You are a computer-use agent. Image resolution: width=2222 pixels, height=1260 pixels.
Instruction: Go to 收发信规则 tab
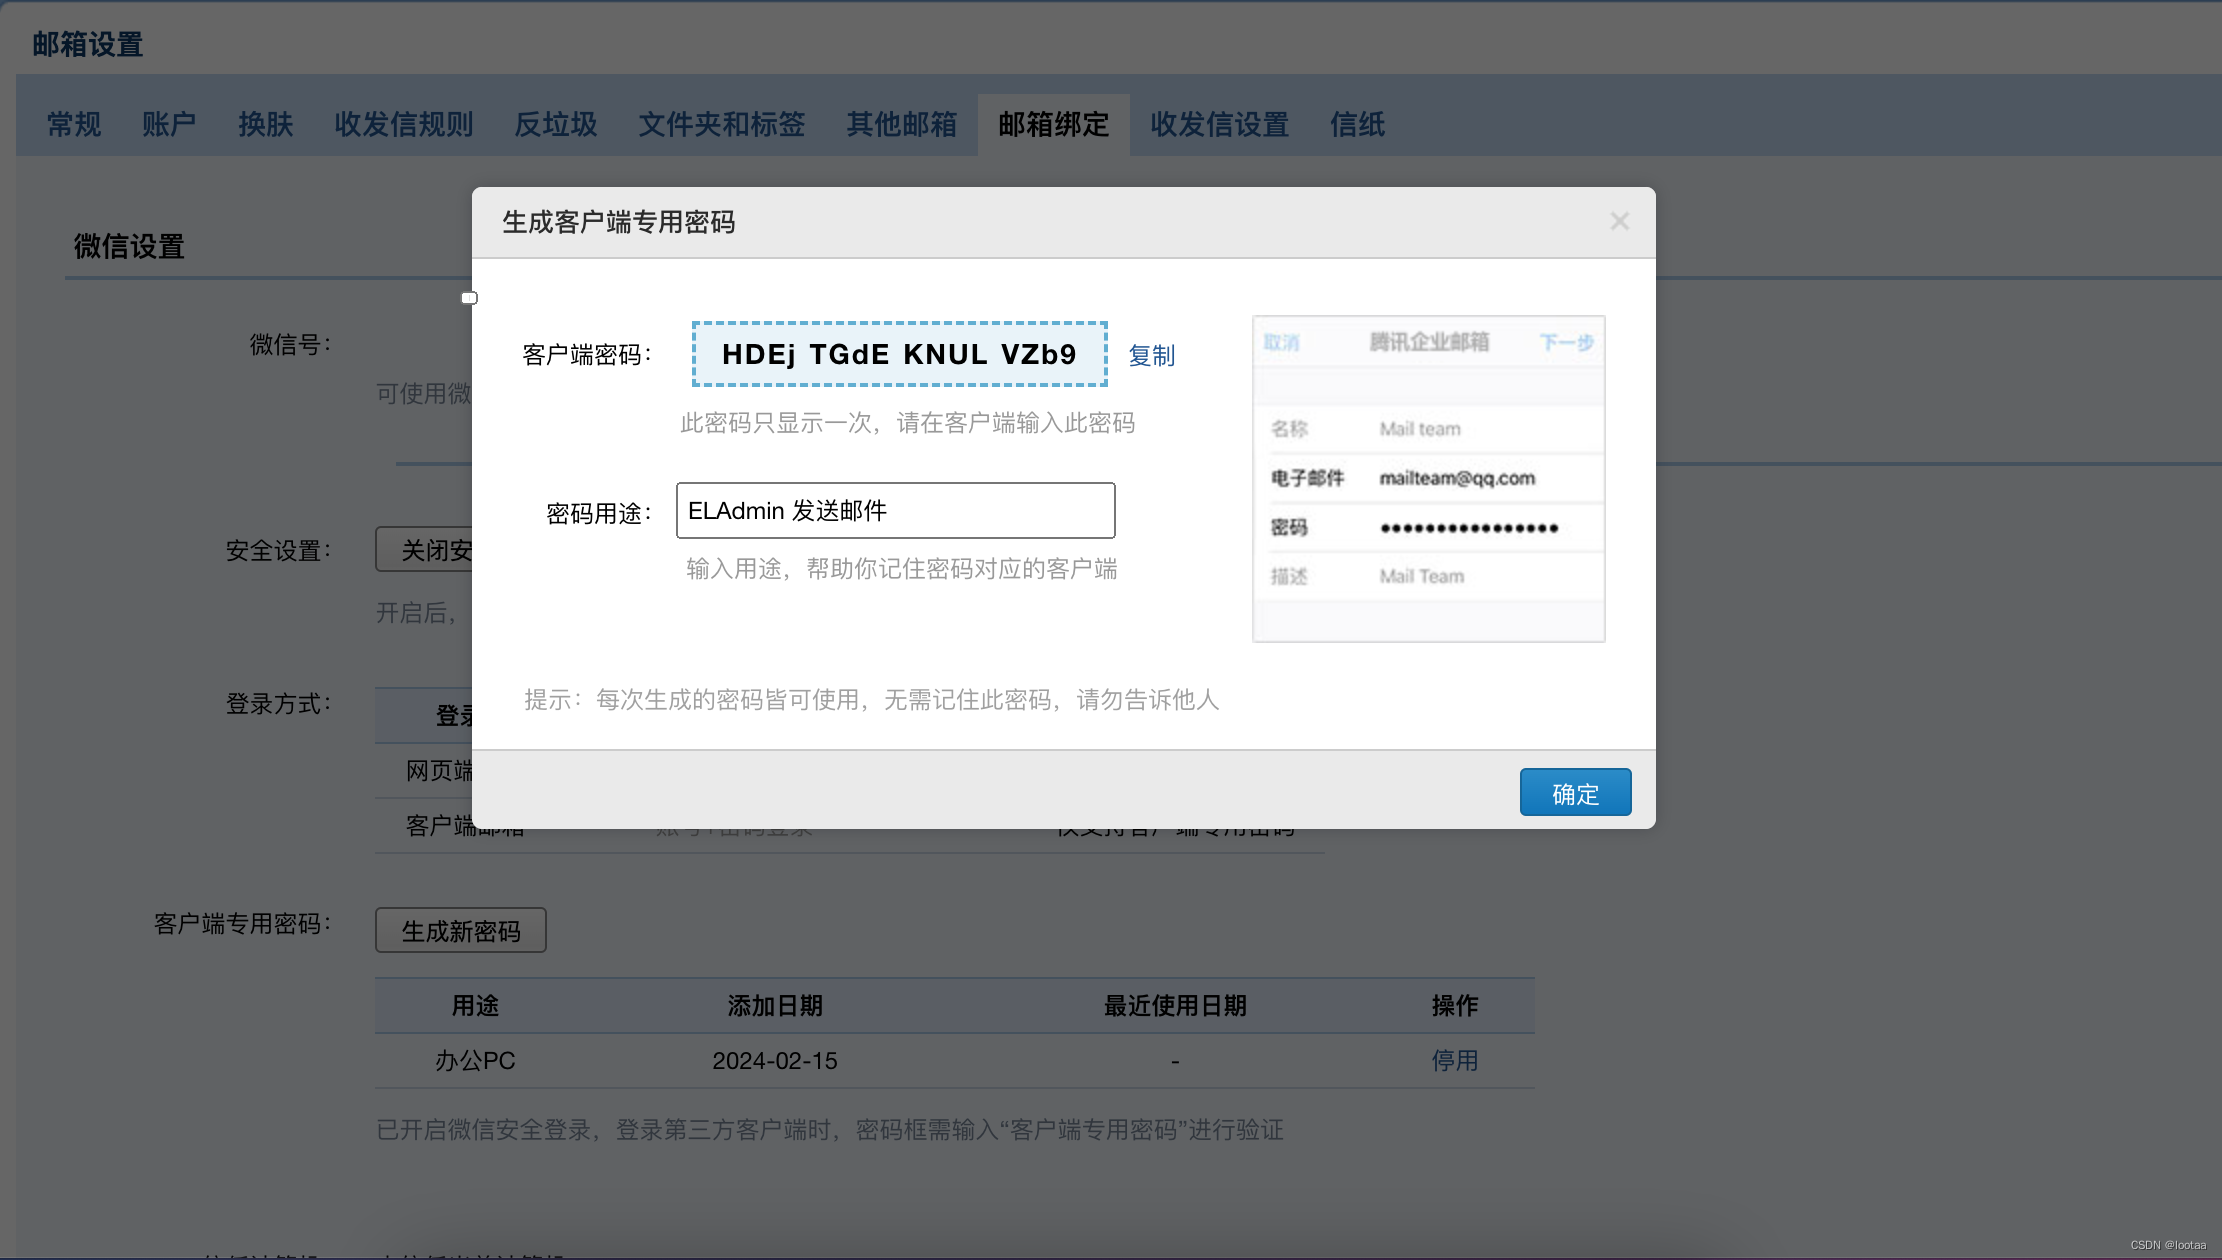click(x=403, y=124)
